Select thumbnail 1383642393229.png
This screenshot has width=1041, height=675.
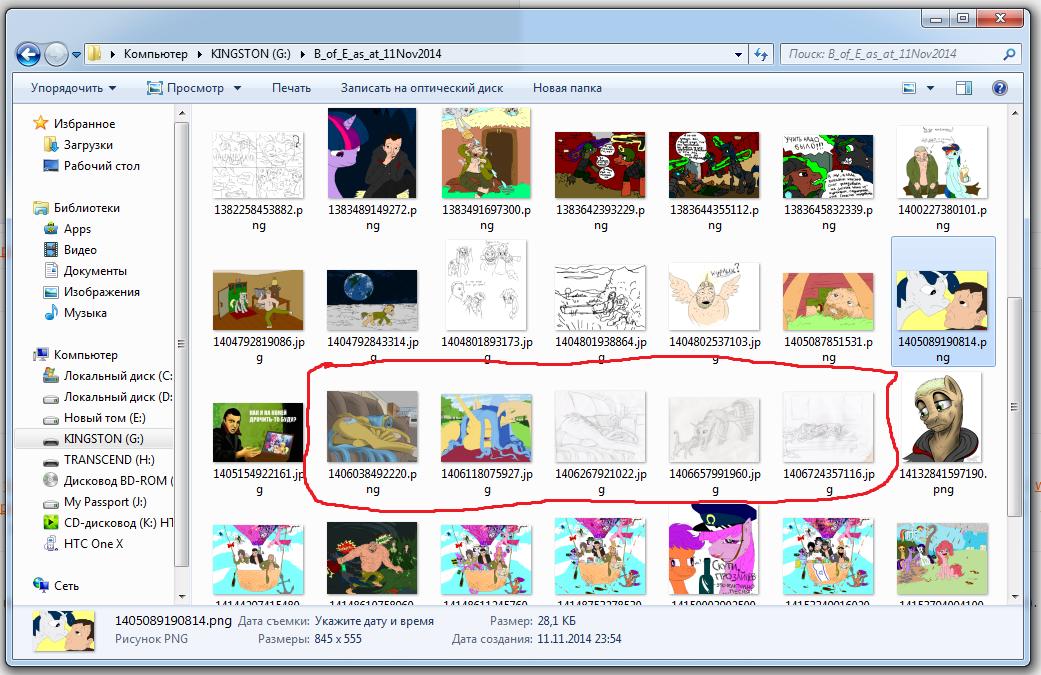click(x=600, y=165)
